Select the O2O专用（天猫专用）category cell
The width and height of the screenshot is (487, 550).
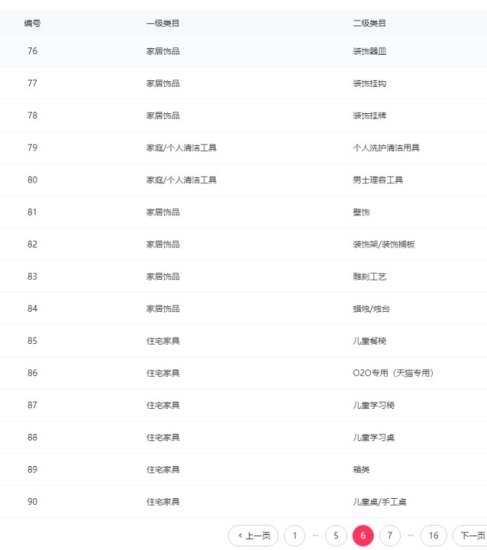tap(393, 373)
